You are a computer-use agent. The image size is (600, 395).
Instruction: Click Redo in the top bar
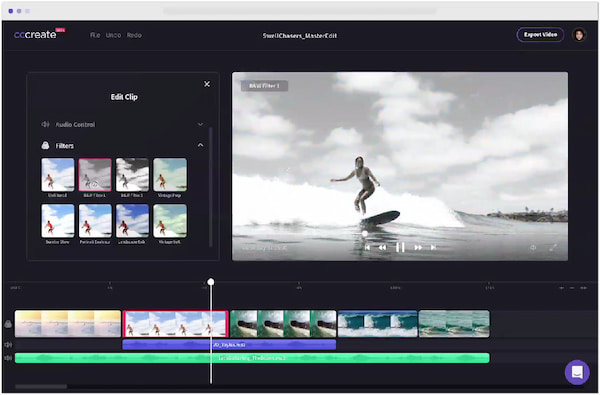134,35
